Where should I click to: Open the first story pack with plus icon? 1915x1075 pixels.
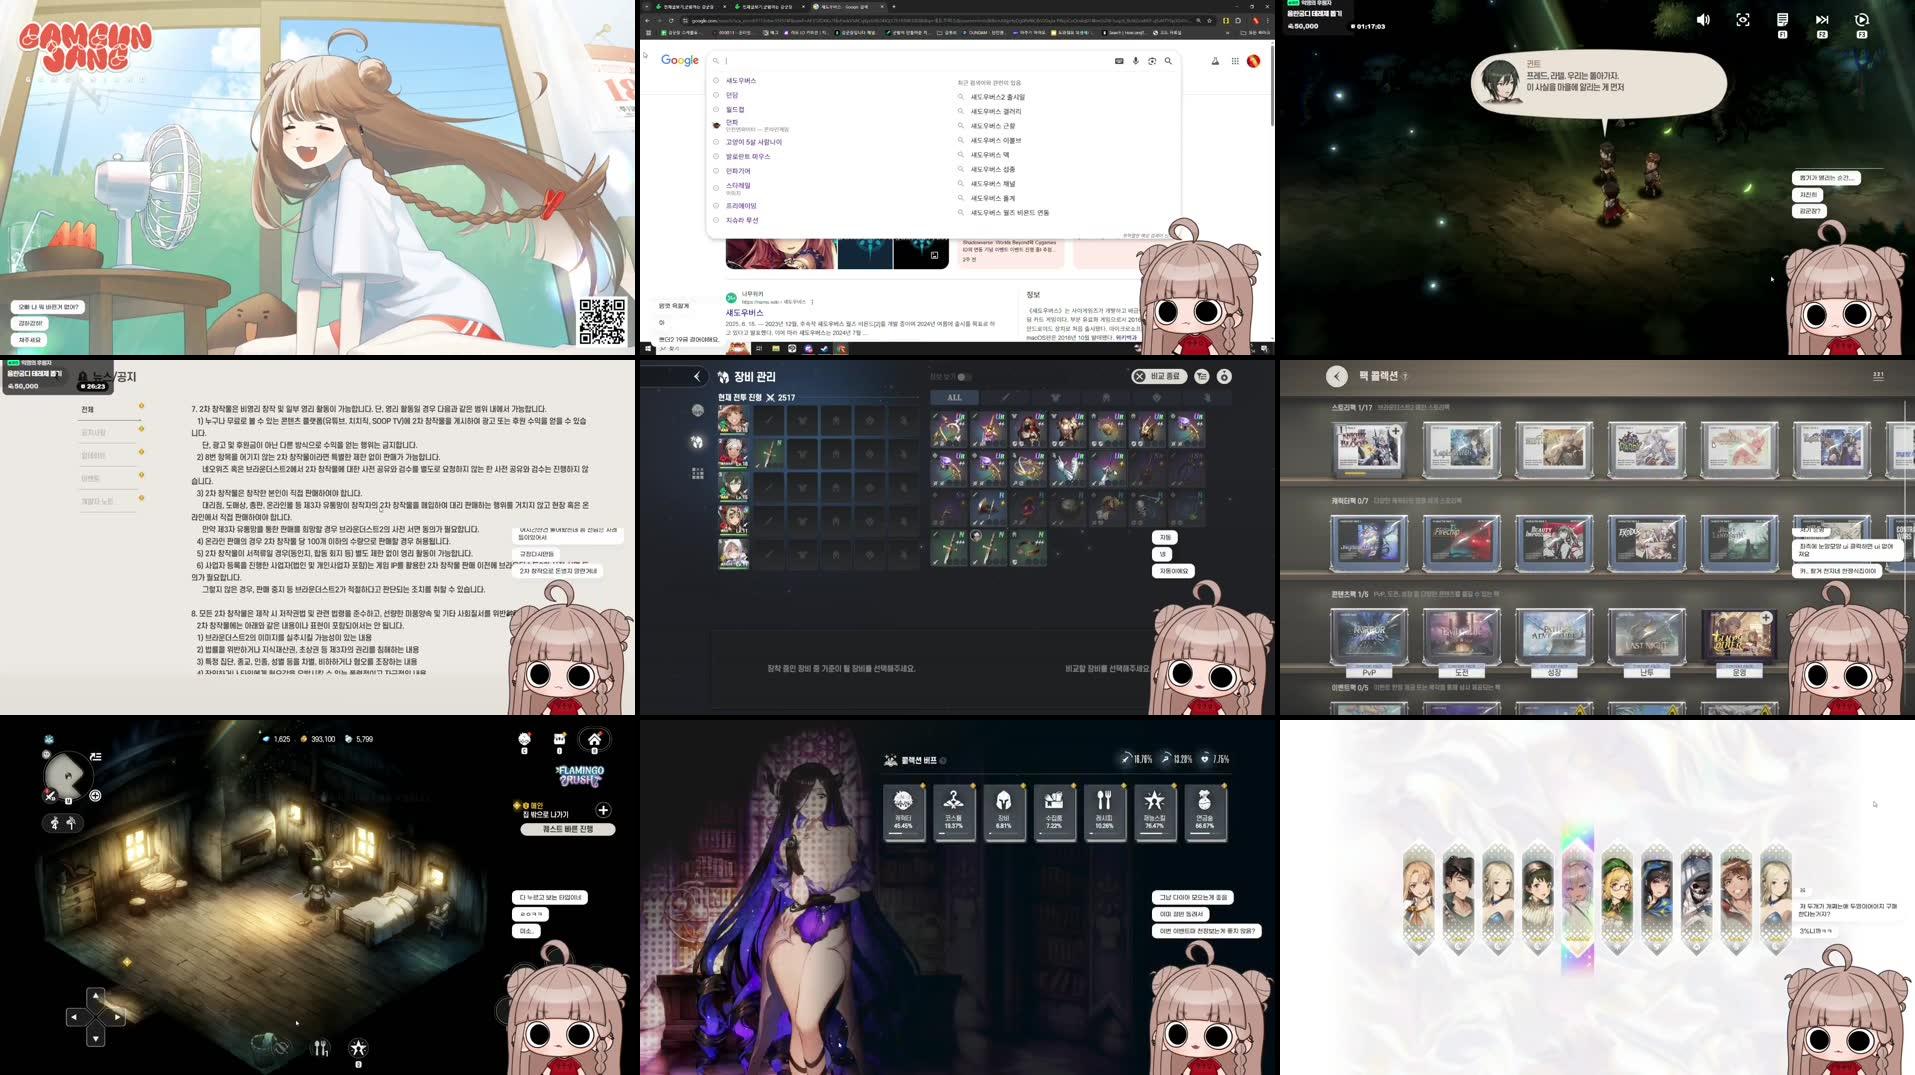coord(1369,449)
